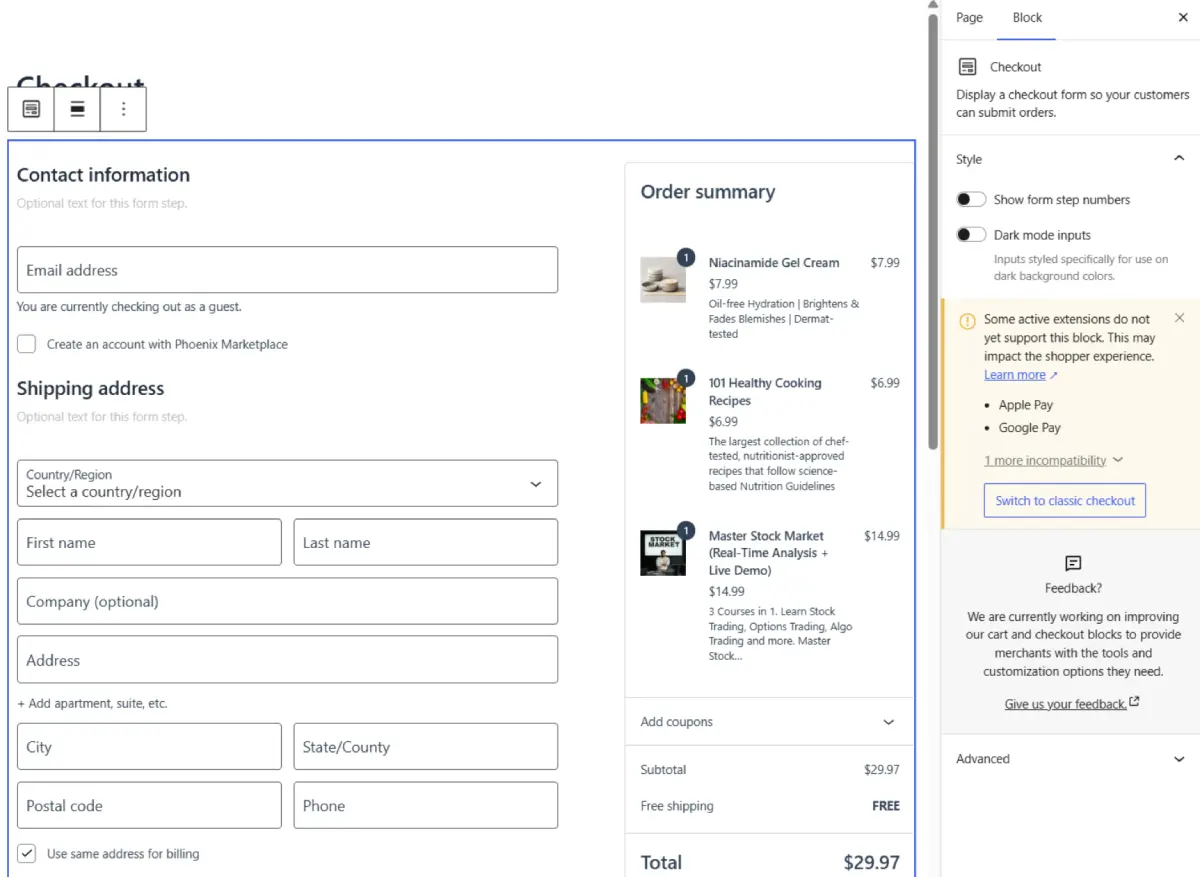This screenshot has height=877, width=1200.
Task: Enable Dark mode inputs toggle
Action: pyautogui.click(x=971, y=235)
